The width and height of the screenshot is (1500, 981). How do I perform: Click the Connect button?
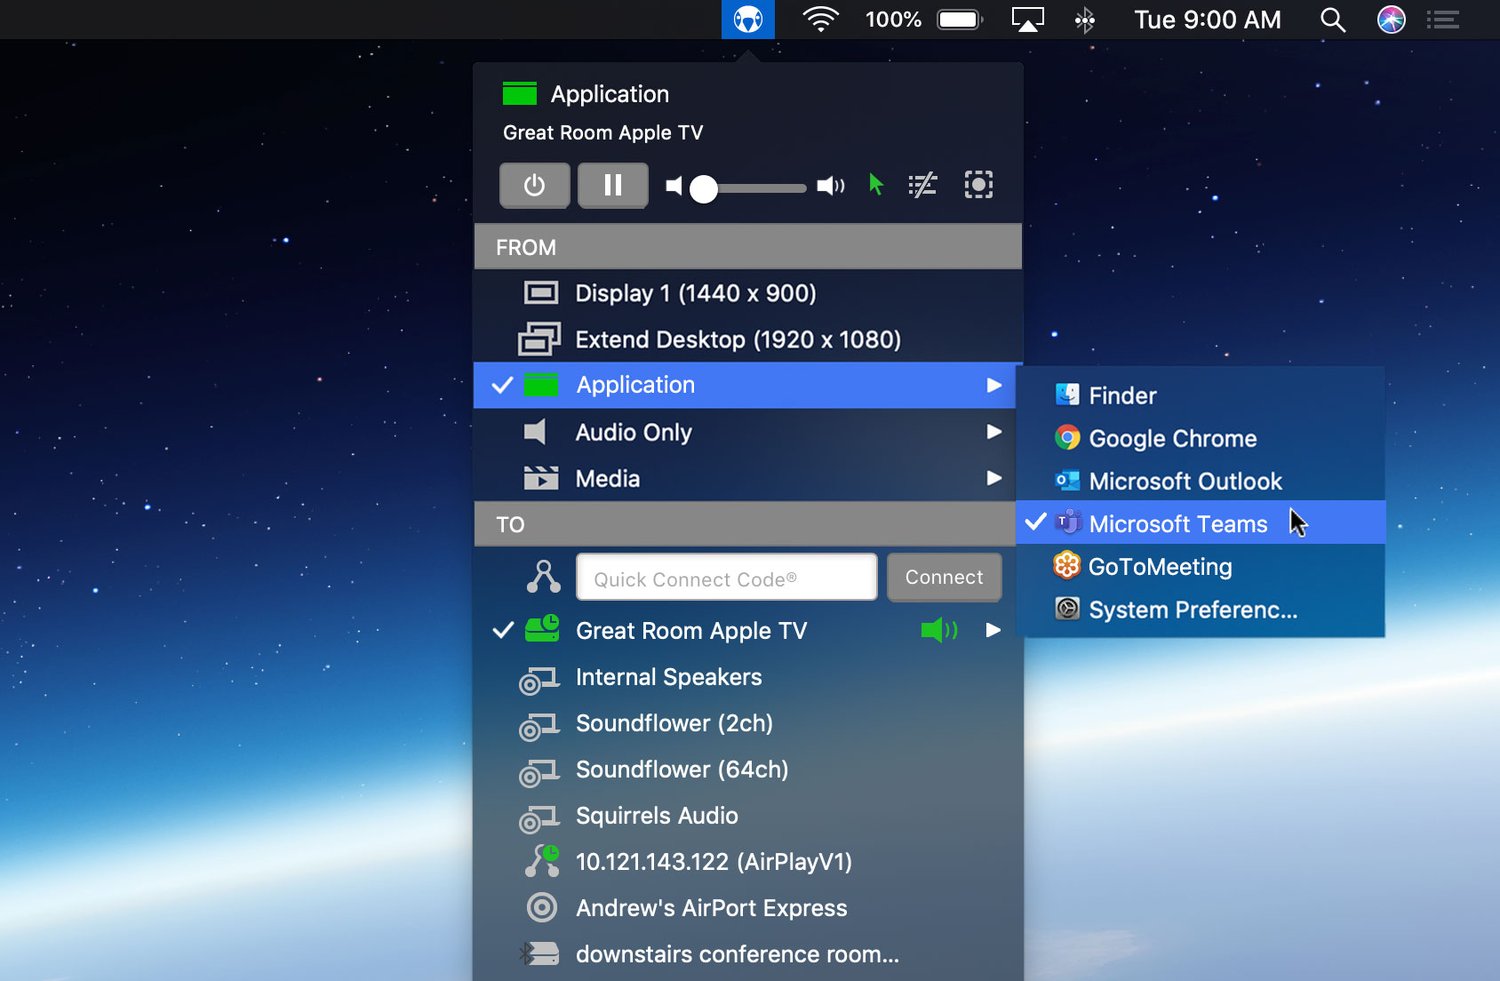pyautogui.click(x=943, y=577)
